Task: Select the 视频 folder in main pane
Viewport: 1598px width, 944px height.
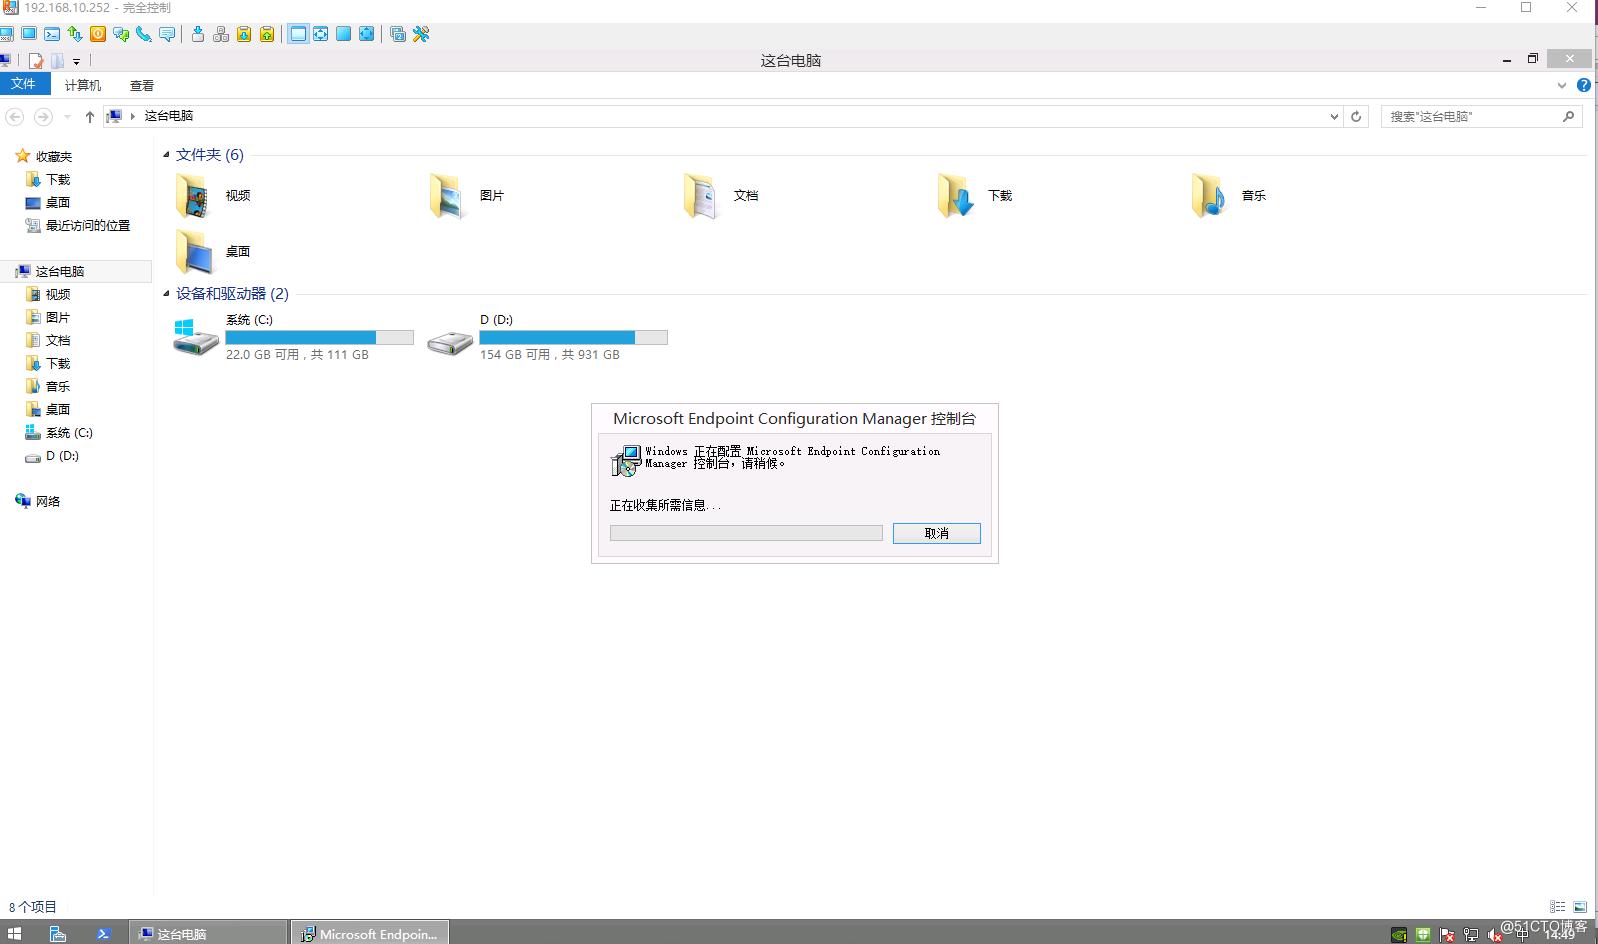Action: point(213,195)
